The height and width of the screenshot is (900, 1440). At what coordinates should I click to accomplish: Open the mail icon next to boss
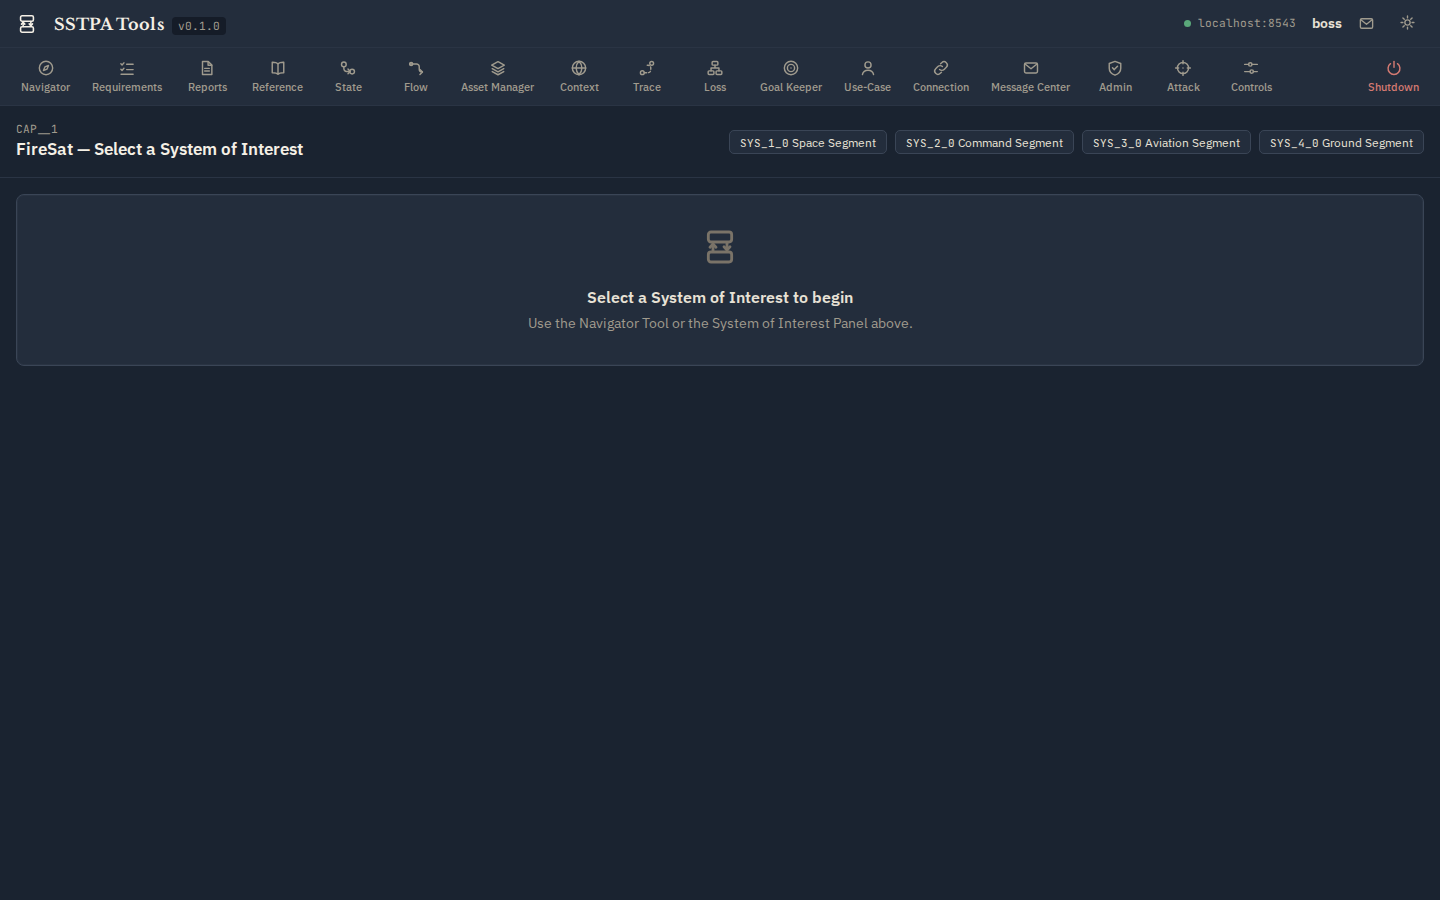pyautogui.click(x=1366, y=23)
